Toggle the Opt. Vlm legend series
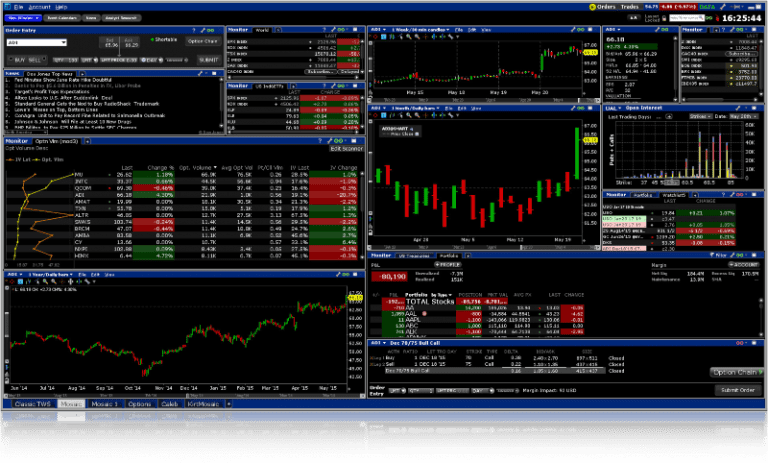 (49, 160)
